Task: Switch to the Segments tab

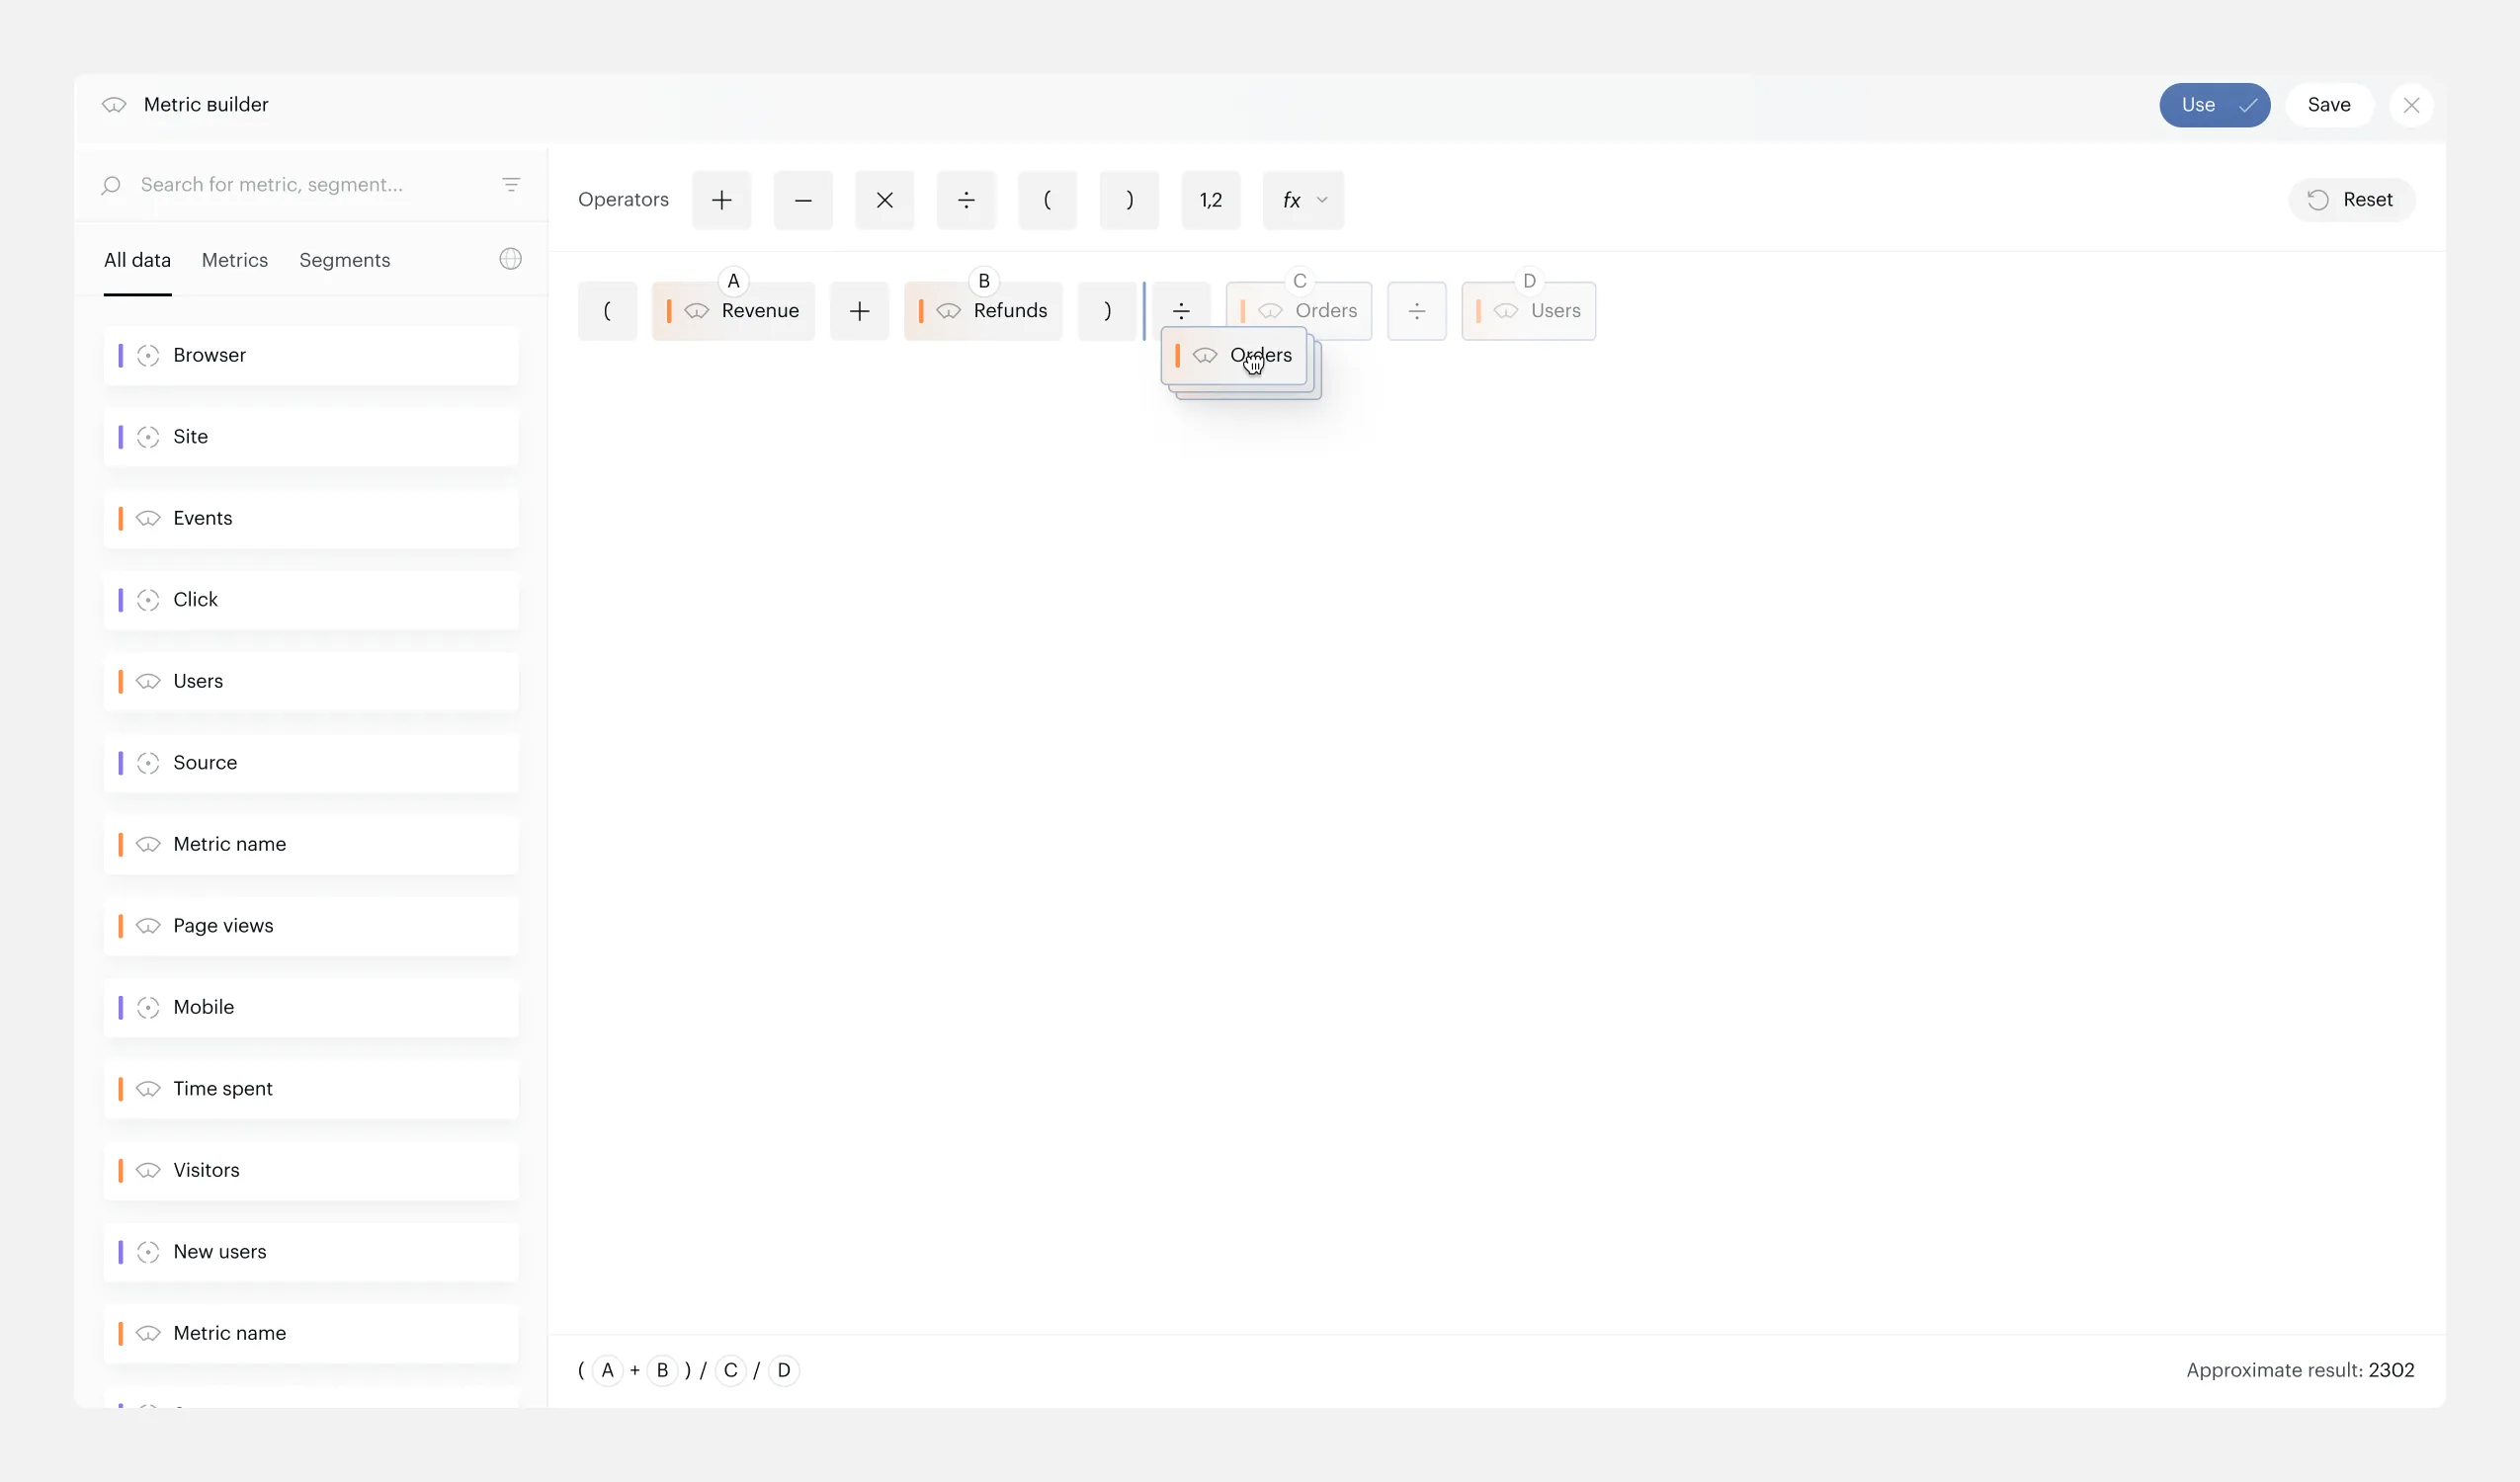Action: pos(344,260)
